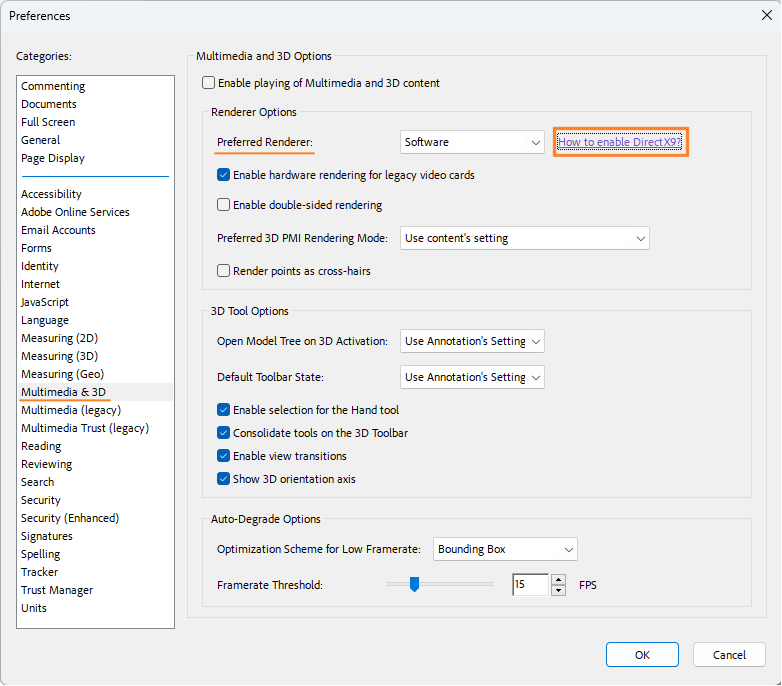Enable playing of Multimedia and 3D content

point(208,83)
